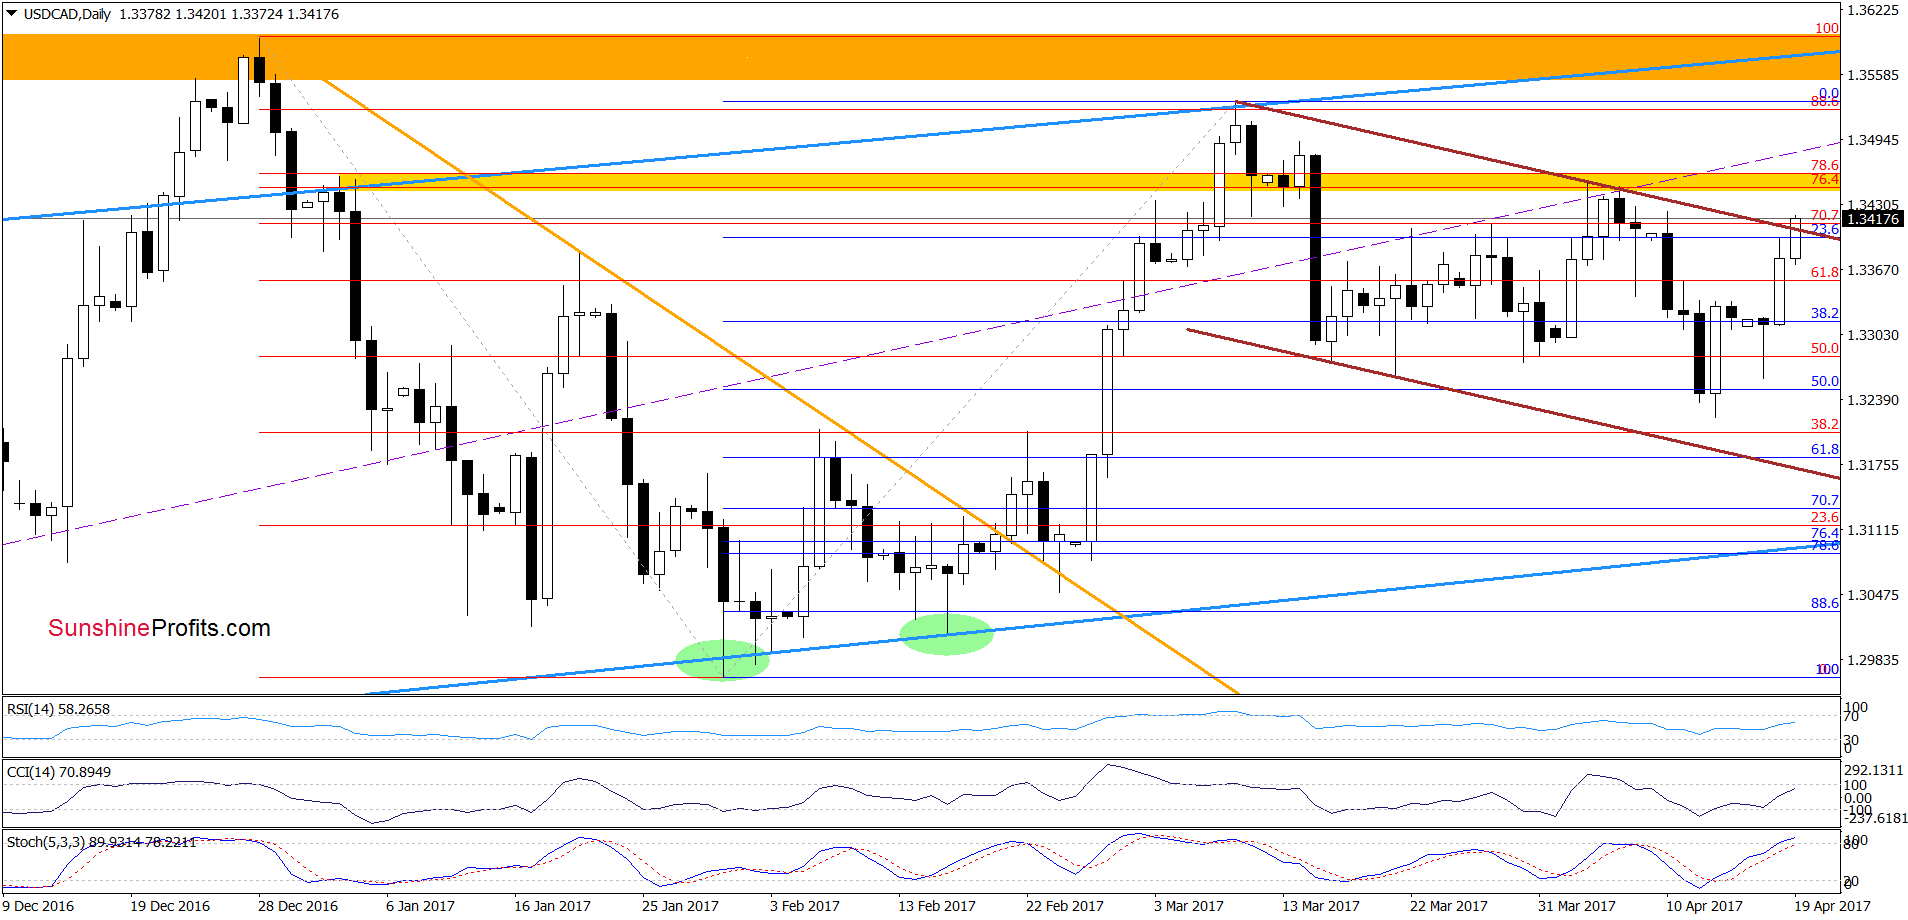Click price axis label 1.34945
Viewport: 1908px width, 920px height.
1872,140
